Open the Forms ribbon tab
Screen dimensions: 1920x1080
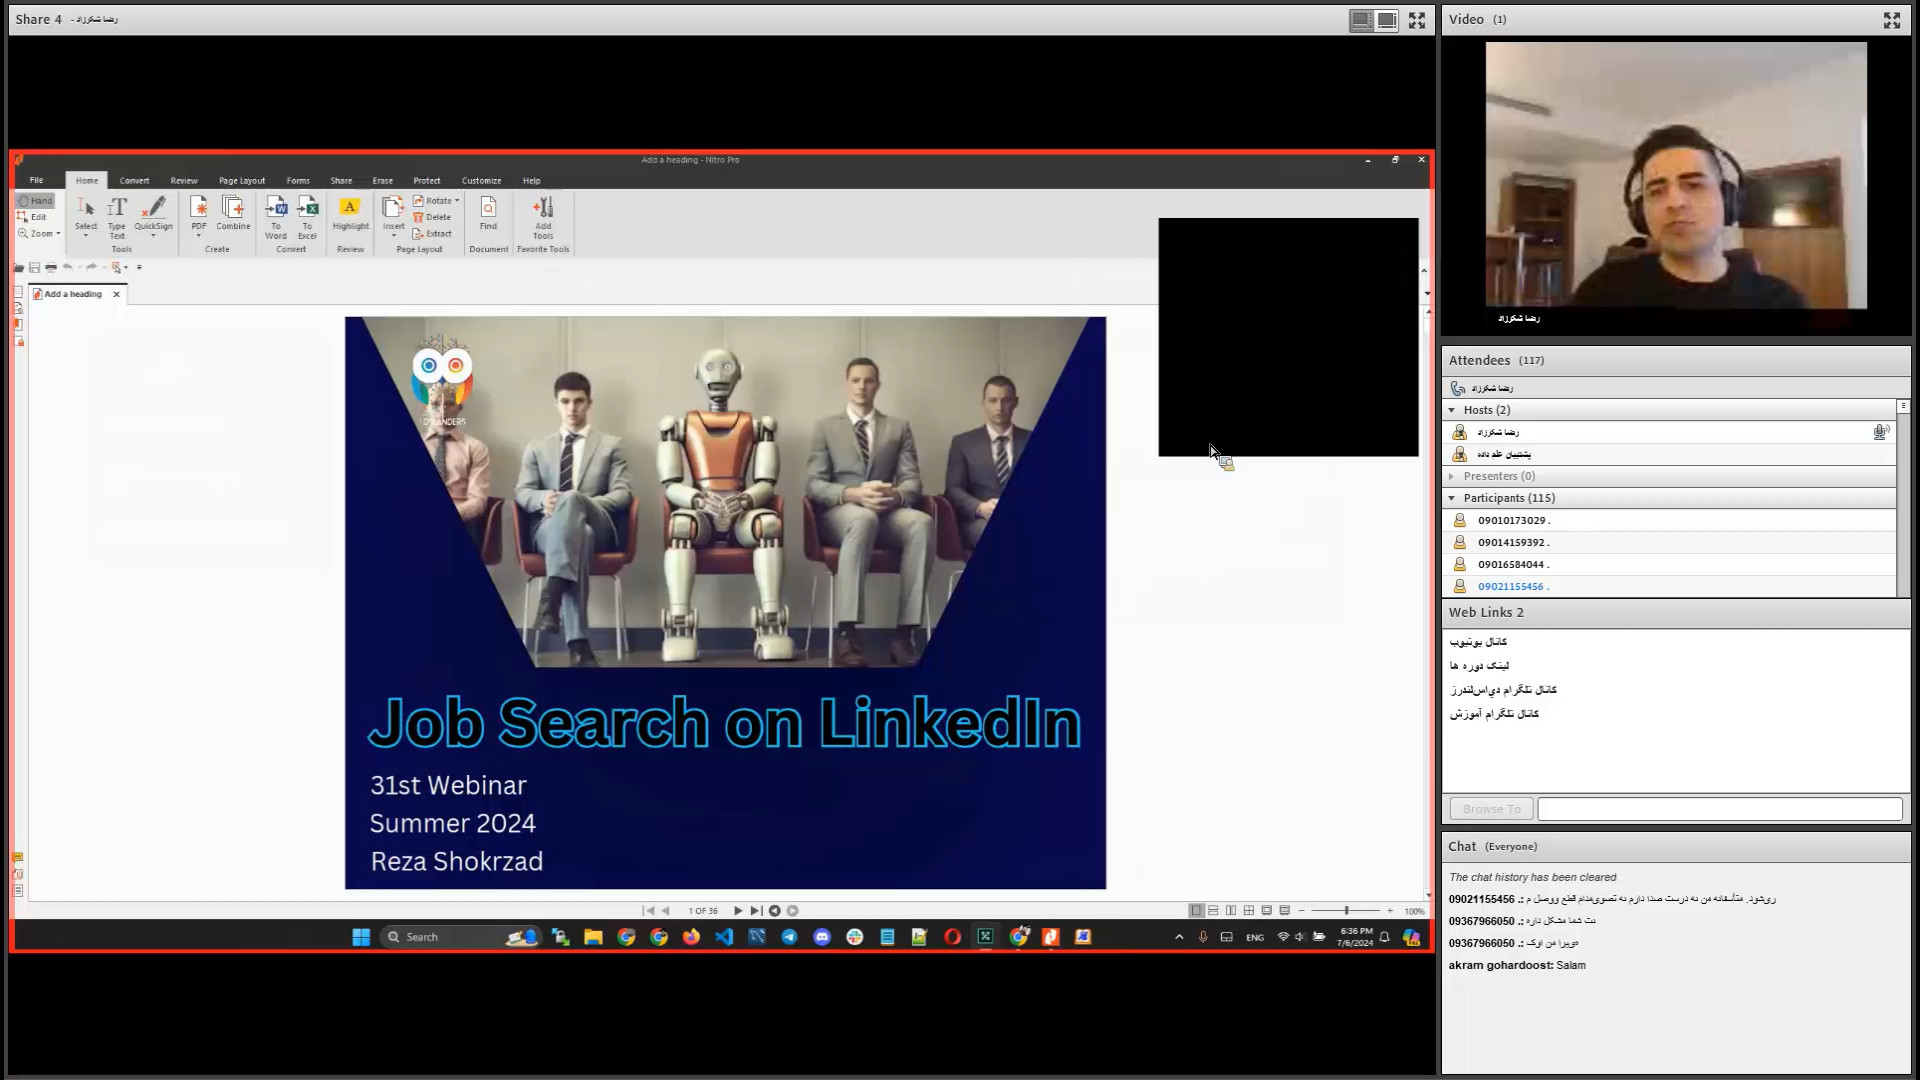(x=298, y=181)
